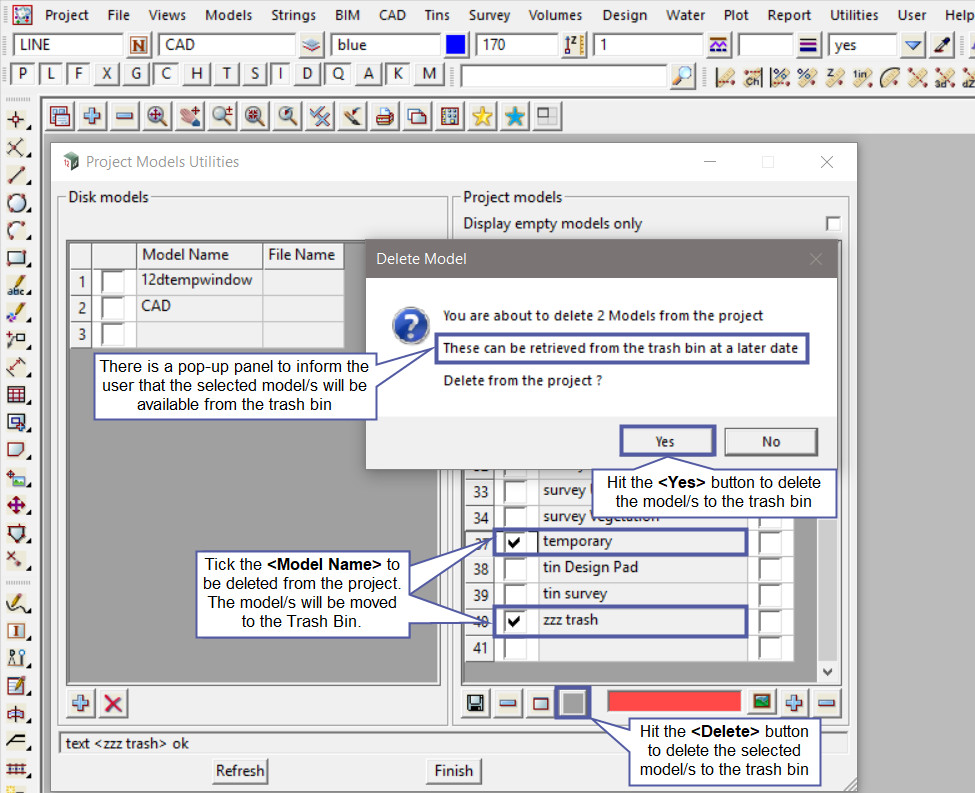Enable 'Display empty models only' checkbox

(x=832, y=224)
